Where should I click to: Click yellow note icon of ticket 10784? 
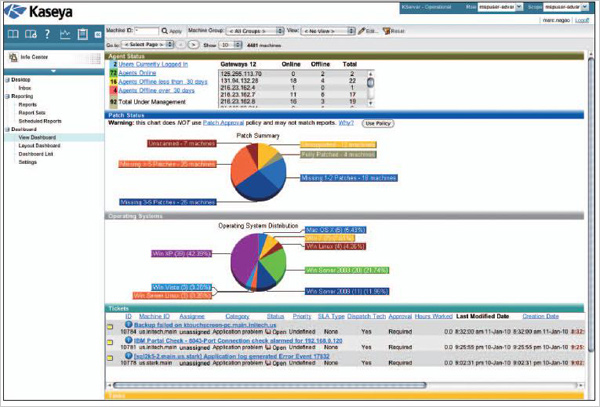110,327
